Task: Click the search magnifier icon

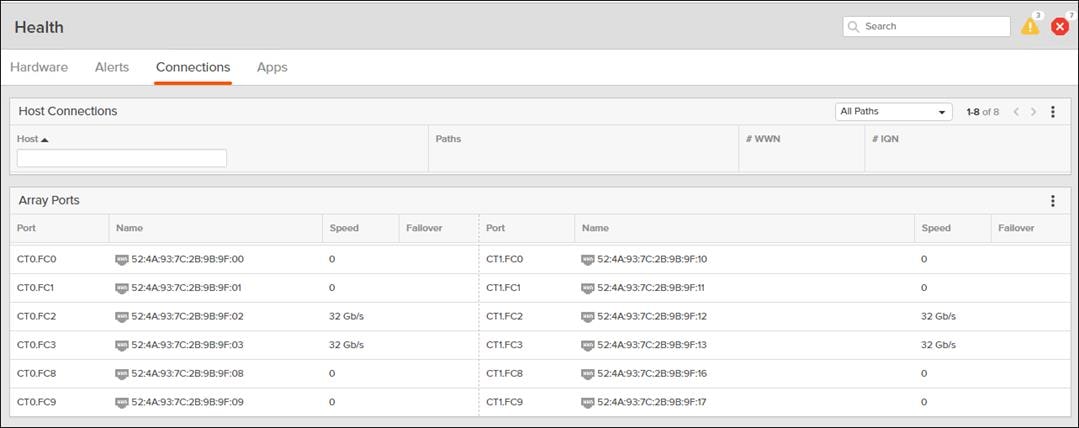Action: pyautogui.click(x=854, y=27)
